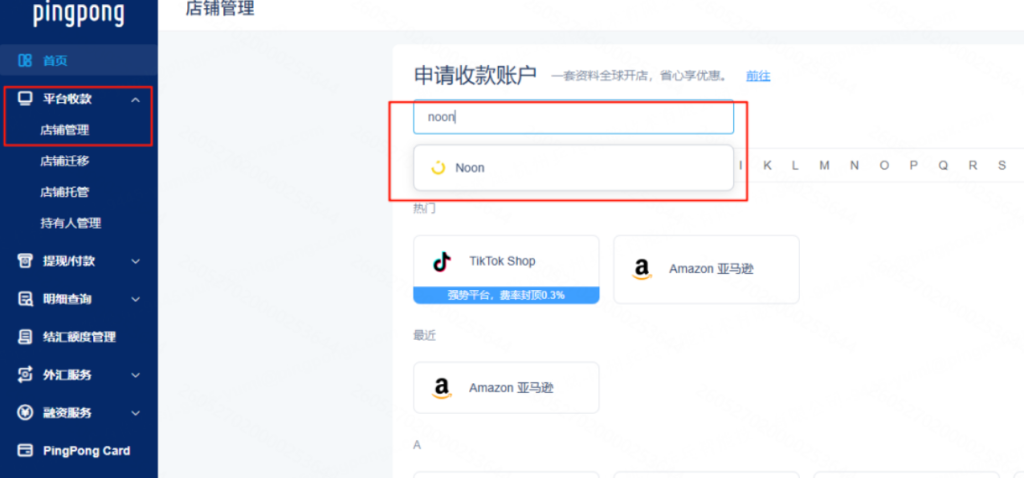Focus the platform search field containing noon

[573, 118]
